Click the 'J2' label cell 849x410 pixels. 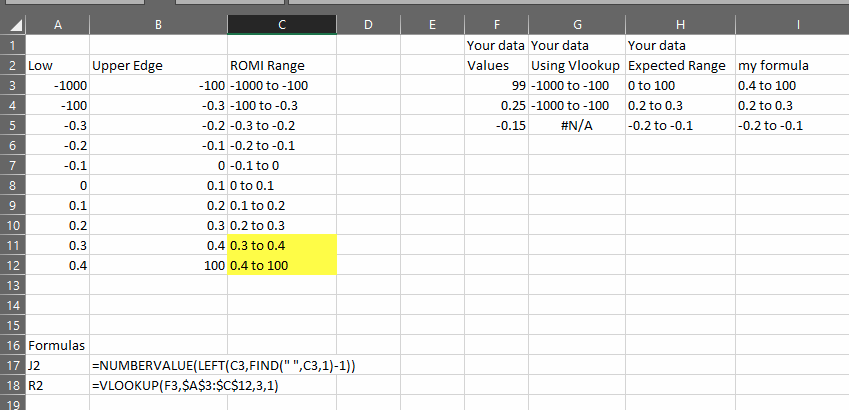point(57,366)
